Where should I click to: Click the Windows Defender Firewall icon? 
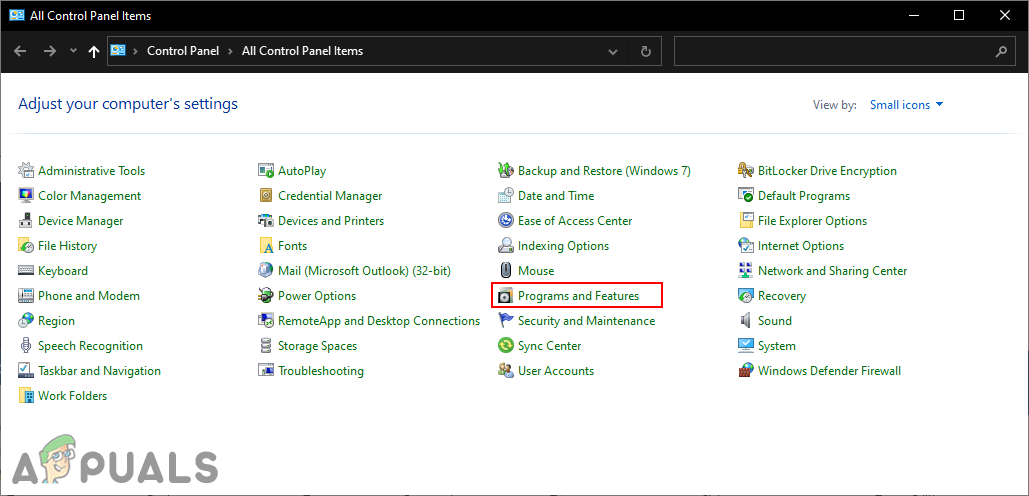[x=746, y=371]
